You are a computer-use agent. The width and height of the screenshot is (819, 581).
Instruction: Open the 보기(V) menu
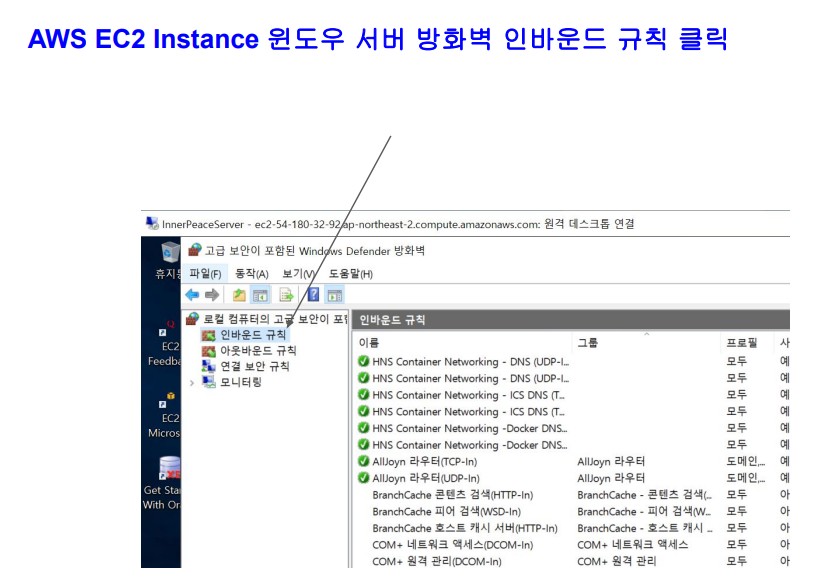pos(298,274)
